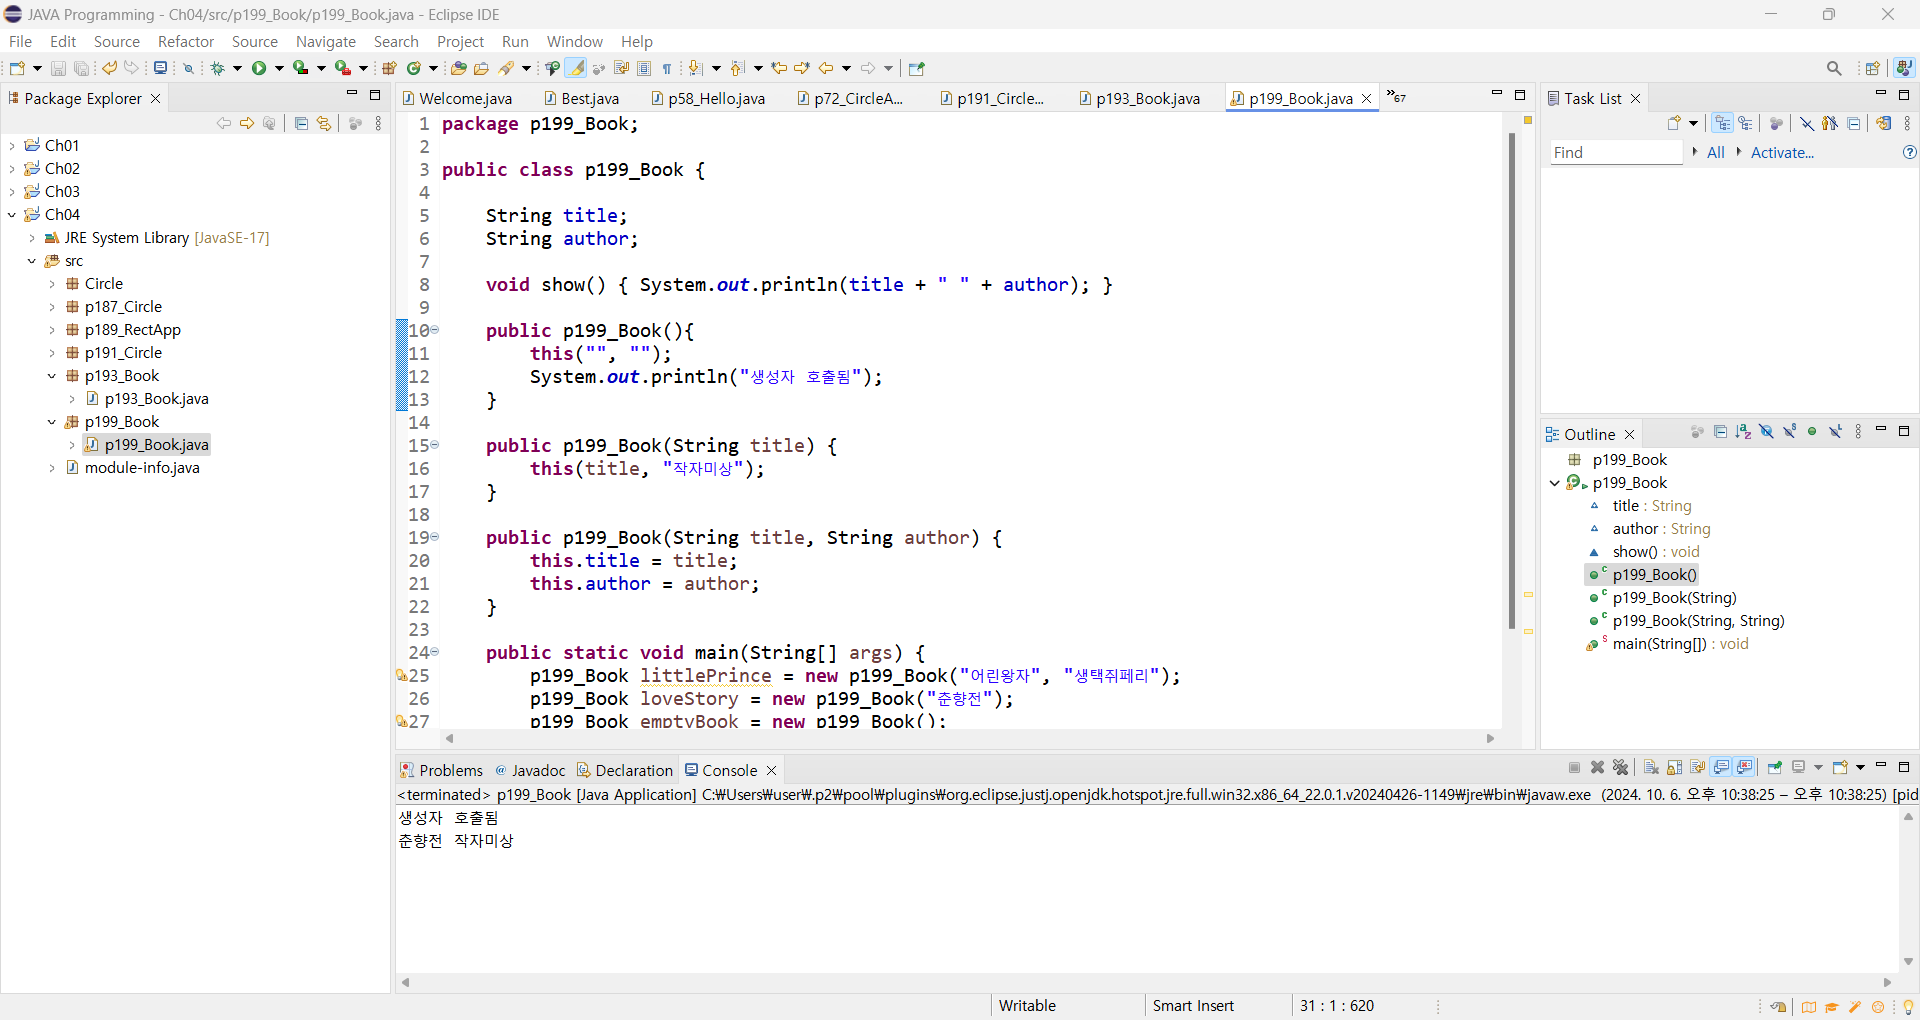Collapse the p193_Book package
The height and width of the screenshot is (1020, 1920).
tap(52, 375)
